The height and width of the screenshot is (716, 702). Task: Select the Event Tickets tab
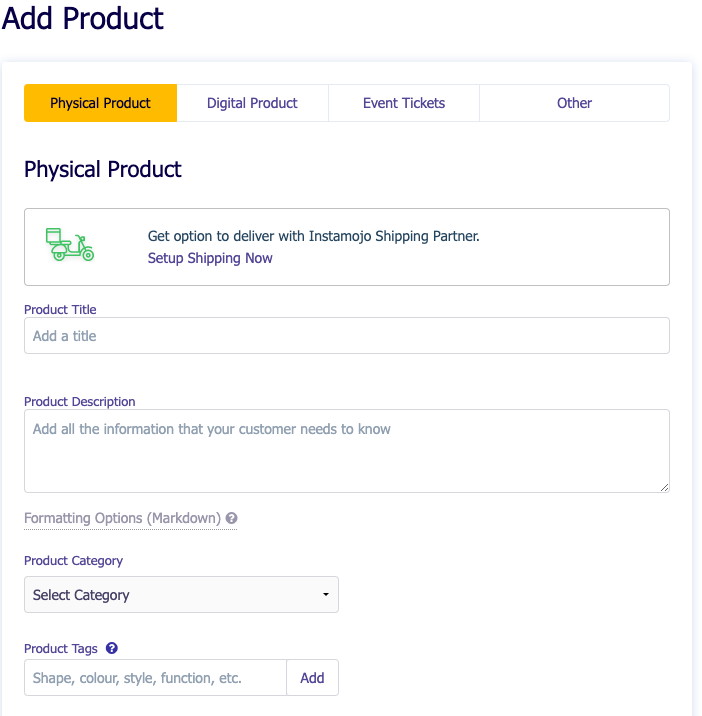click(404, 103)
